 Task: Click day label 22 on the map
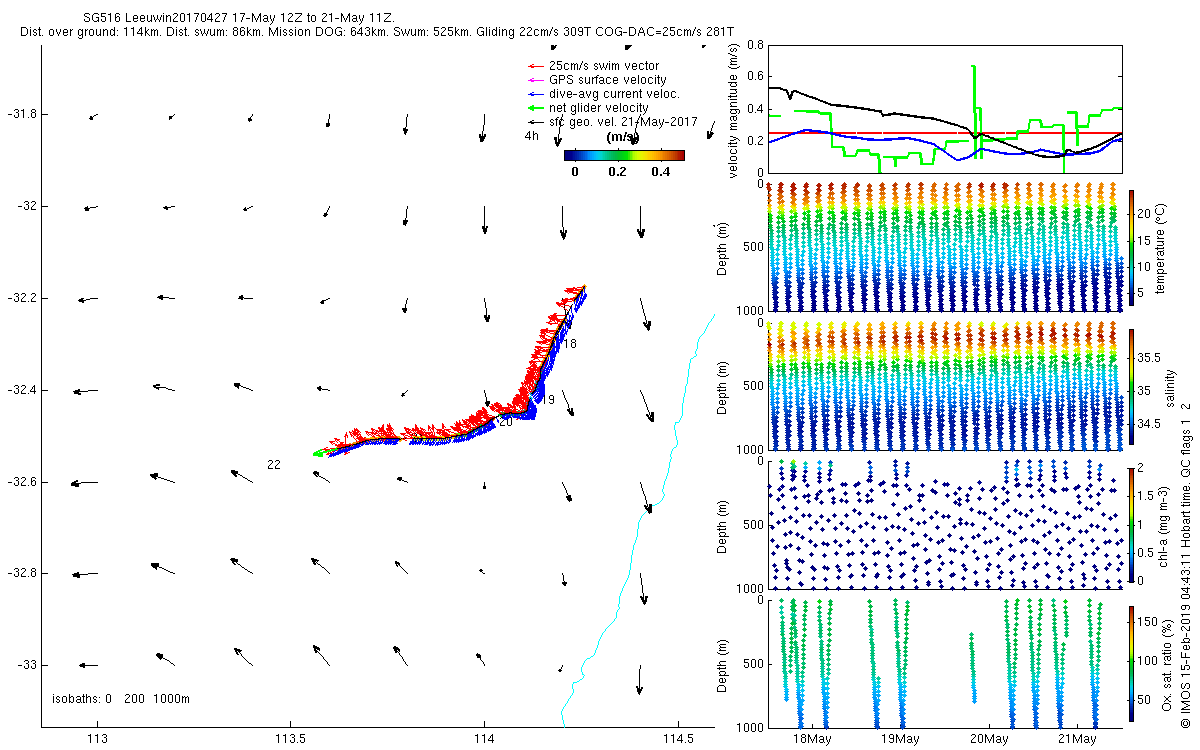(x=274, y=465)
